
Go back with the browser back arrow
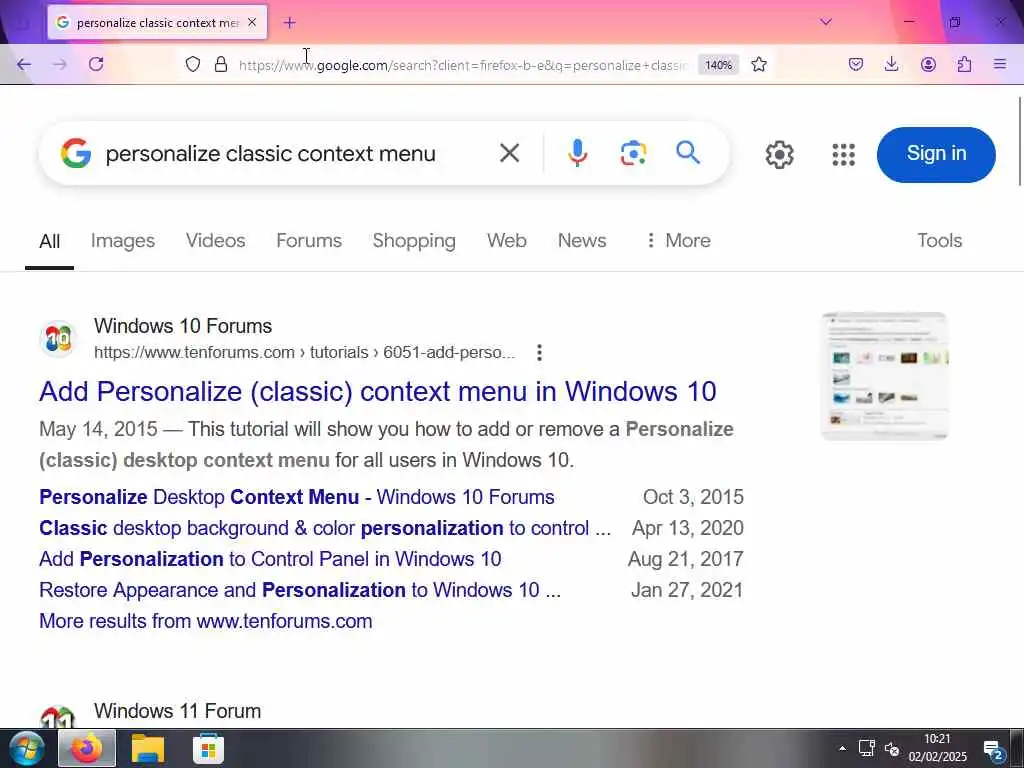tap(24, 64)
